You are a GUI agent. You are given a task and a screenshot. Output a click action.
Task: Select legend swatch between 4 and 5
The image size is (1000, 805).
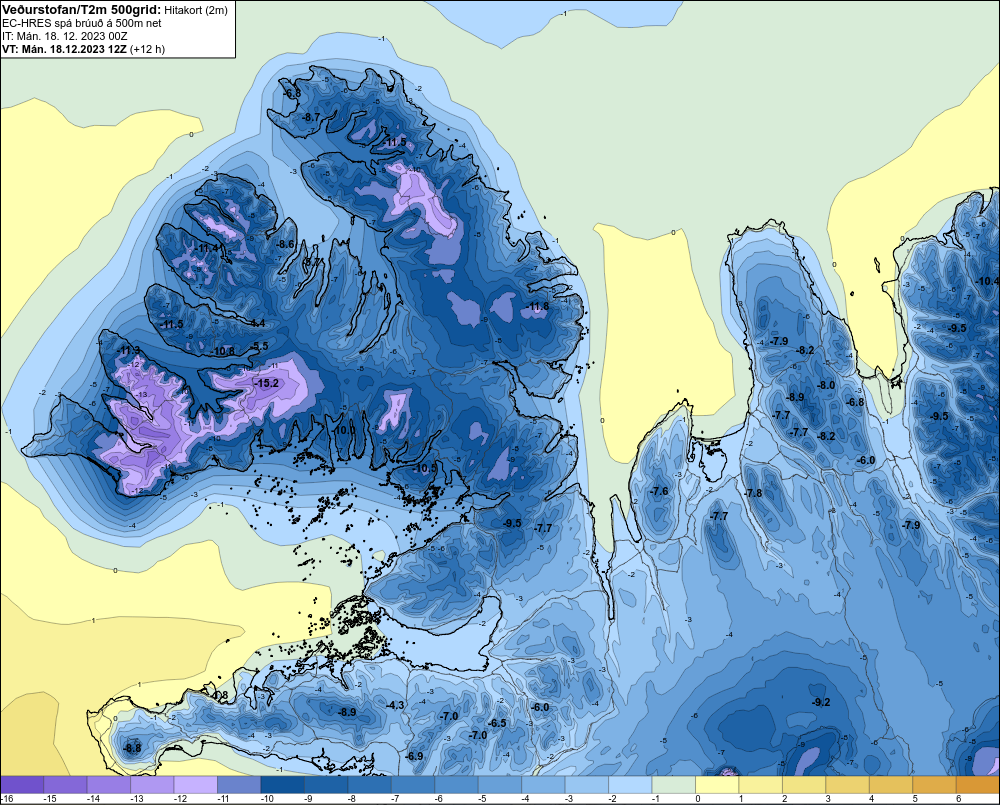point(891,785)
